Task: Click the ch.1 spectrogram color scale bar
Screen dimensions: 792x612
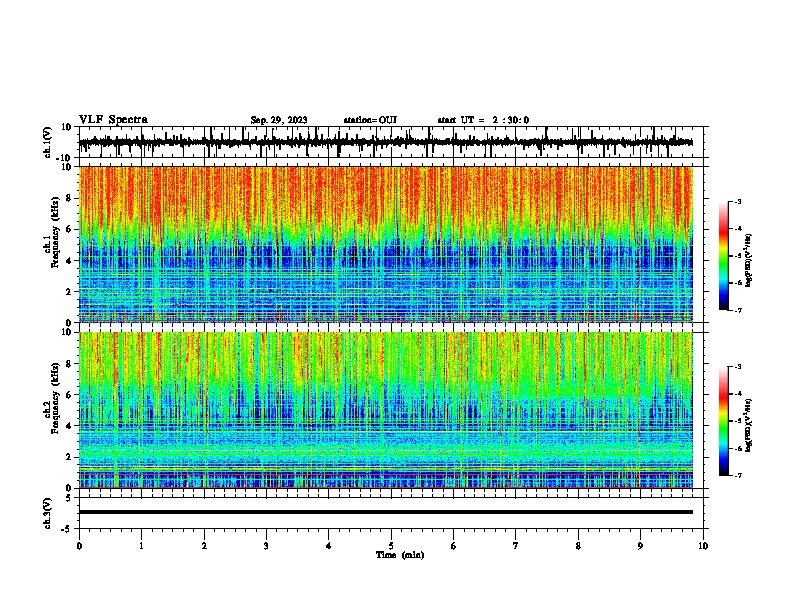Action: click(723, 256)
